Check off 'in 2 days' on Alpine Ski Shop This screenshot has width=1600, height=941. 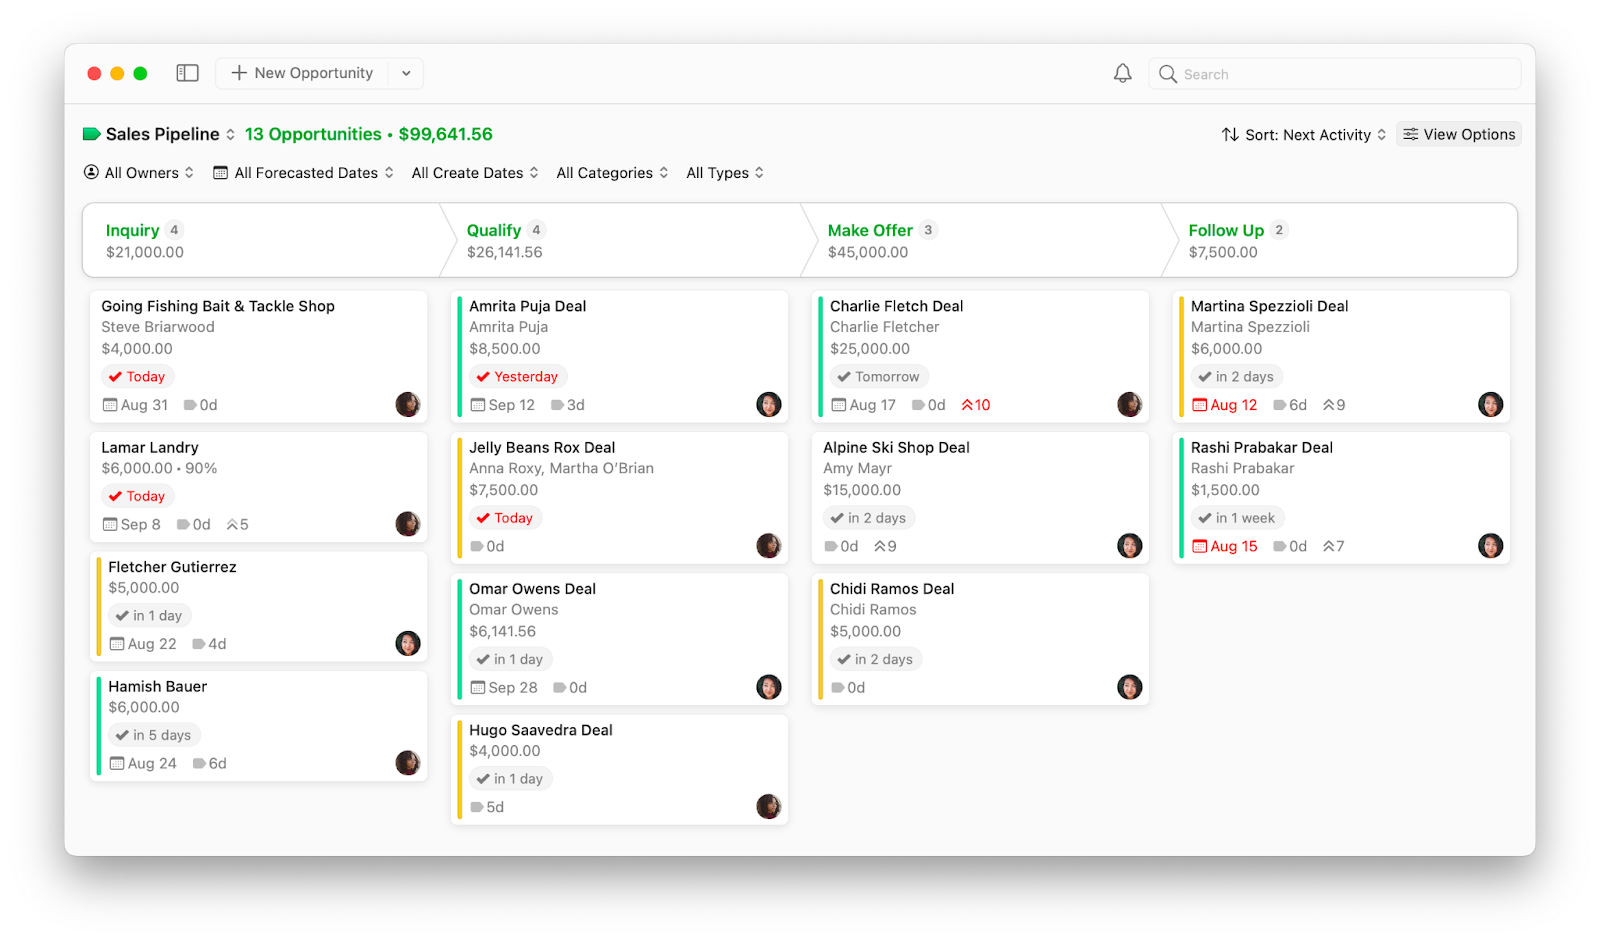pyautogui.click(x=837, y=518)
